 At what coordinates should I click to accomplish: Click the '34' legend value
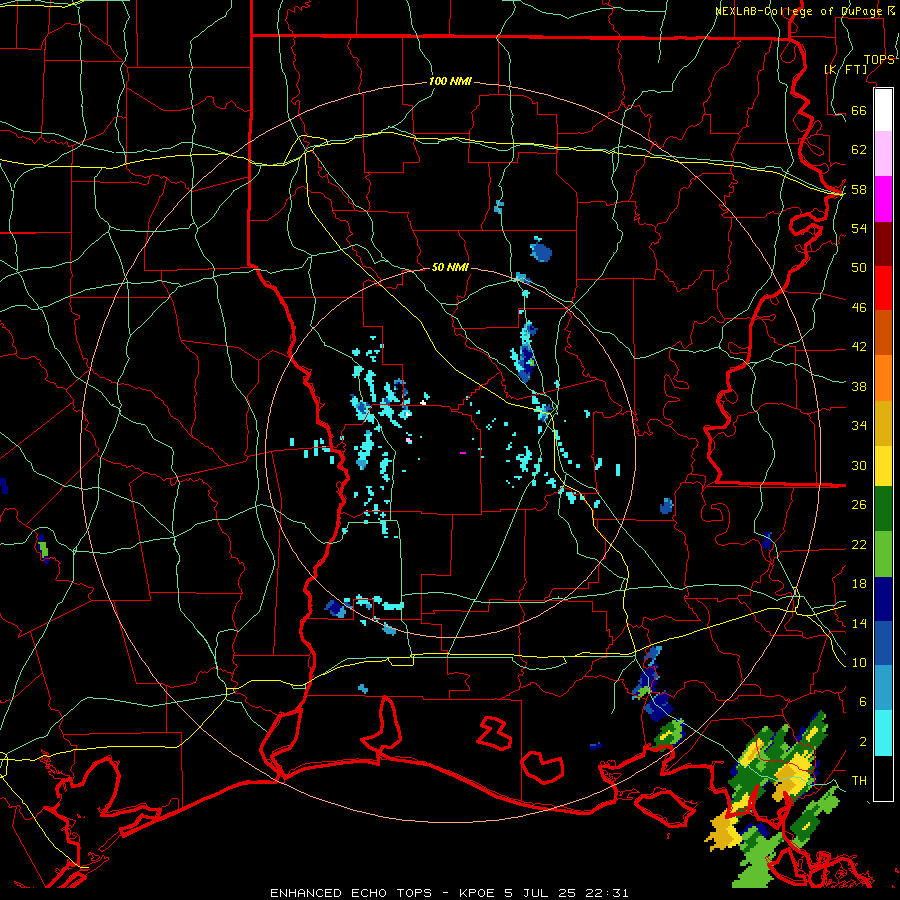[859, 426]
